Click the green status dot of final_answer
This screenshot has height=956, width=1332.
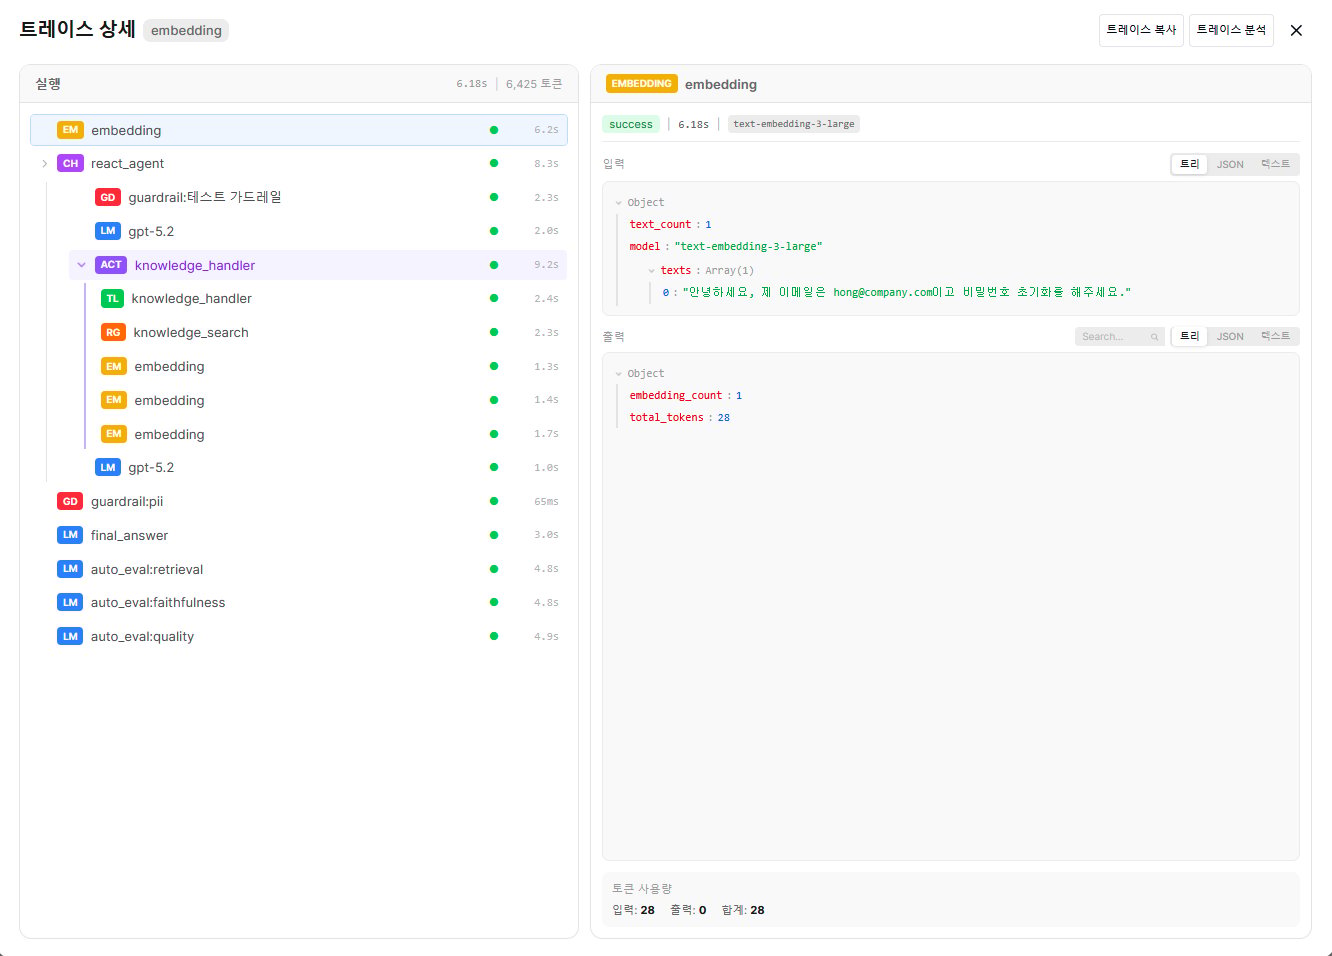point(494,535)
